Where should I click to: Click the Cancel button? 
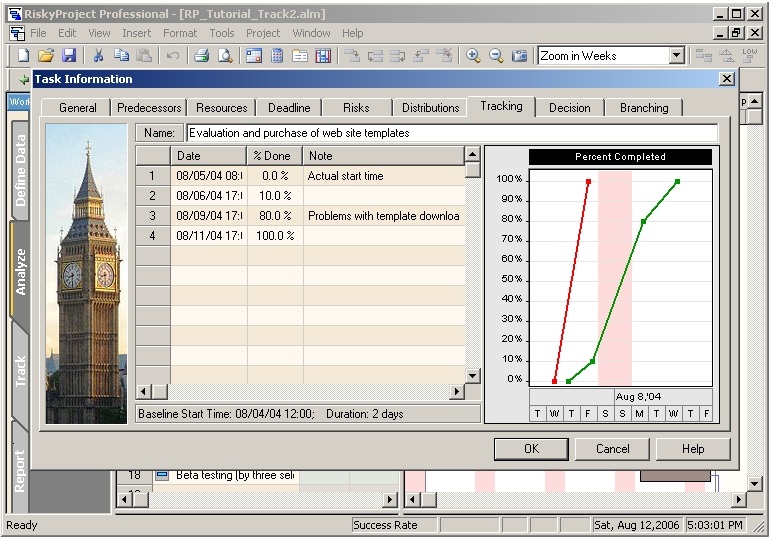612,449
